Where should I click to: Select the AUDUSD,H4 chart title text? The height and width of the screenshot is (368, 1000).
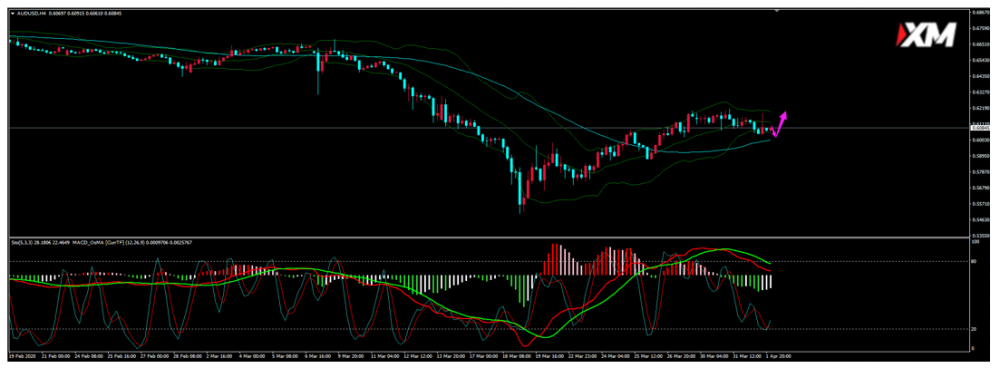29,13
